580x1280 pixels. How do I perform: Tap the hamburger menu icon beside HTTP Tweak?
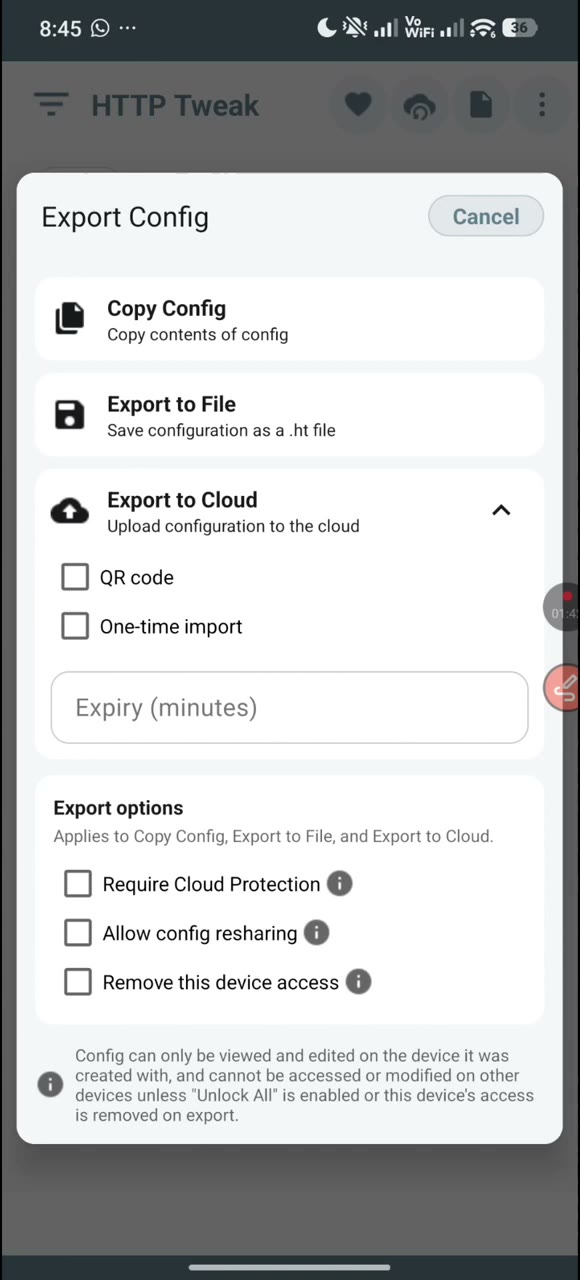pos(50,105)
